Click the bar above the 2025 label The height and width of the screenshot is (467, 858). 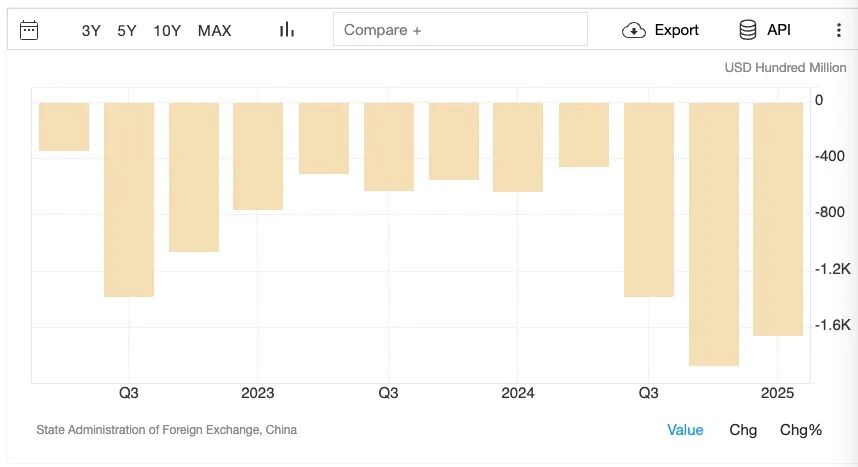pos(778,218)
